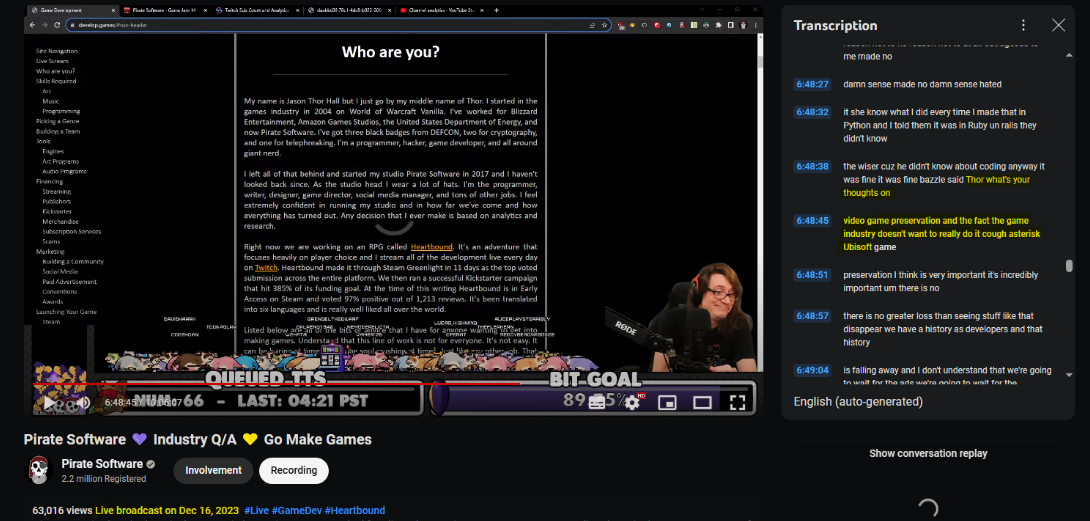Open the #Heartbound hashtag link
Viewport: 1090px width, 521px height.
pos(355,511)
